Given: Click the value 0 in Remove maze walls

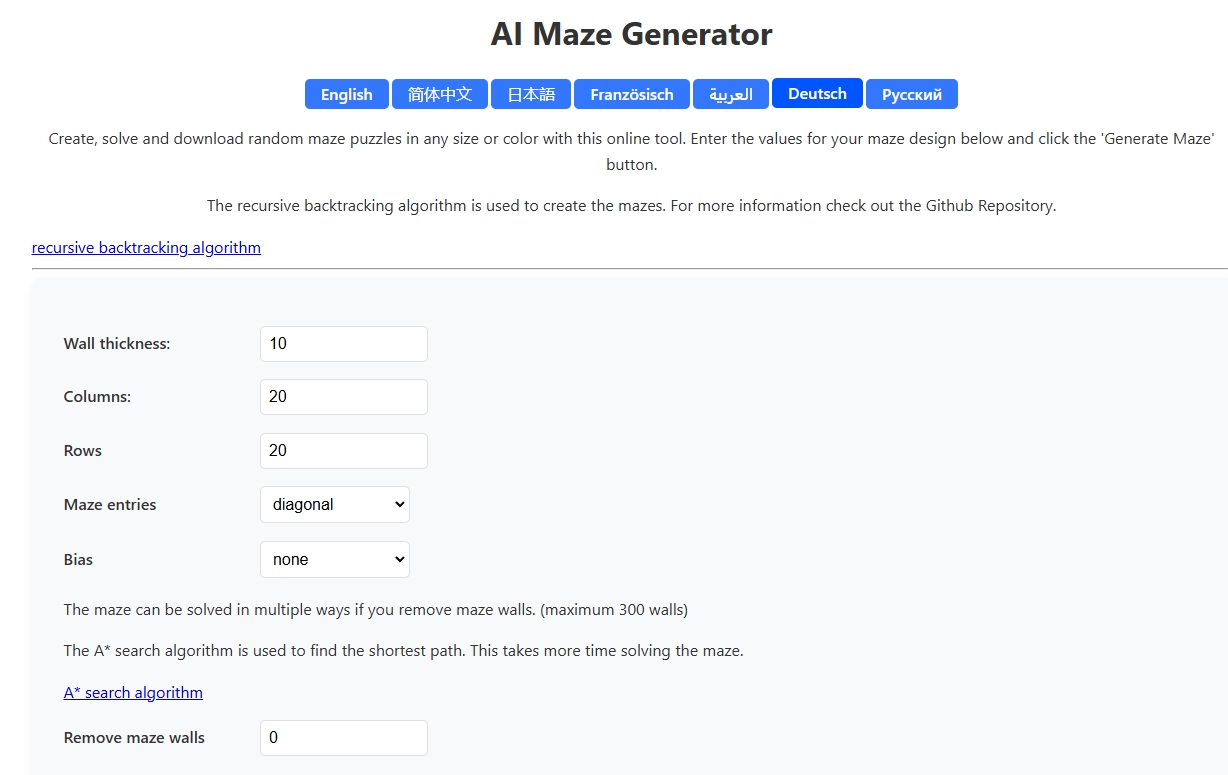Looking at the screenshot, I should coord(343,737).
